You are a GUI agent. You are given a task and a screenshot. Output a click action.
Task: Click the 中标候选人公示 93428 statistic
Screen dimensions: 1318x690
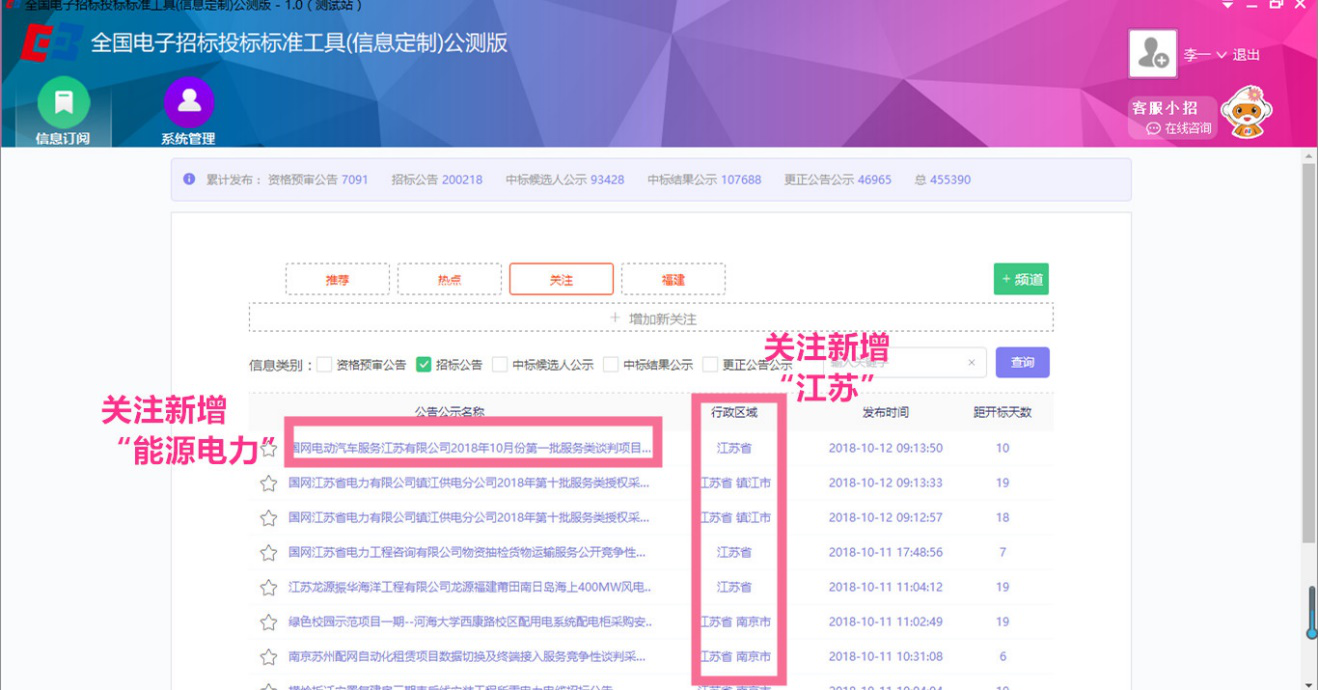pyautogui.click(x=565, y=180)
